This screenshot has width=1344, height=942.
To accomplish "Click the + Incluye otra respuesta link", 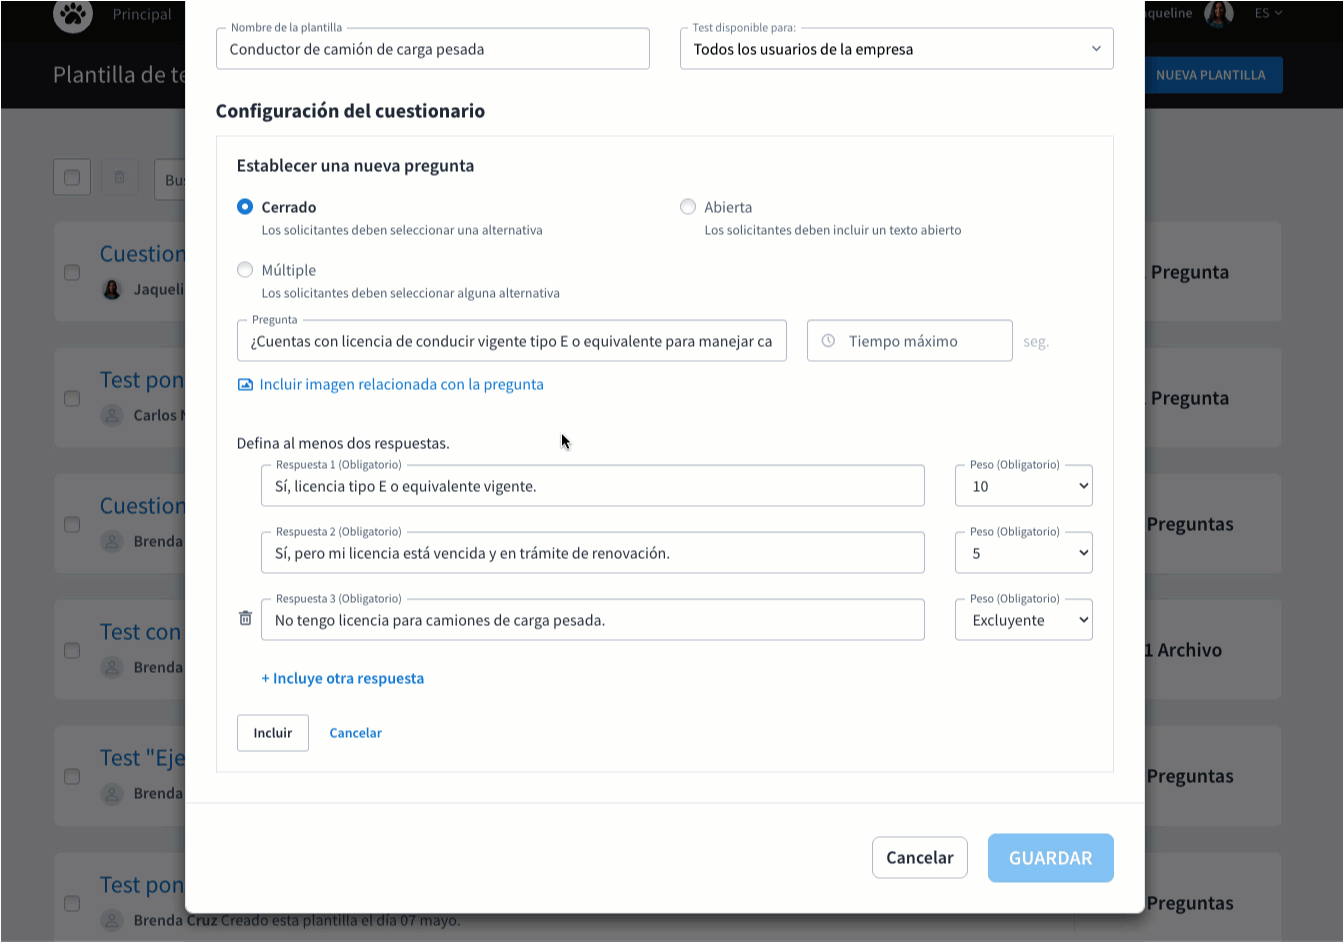I will [x=342, y=678].
